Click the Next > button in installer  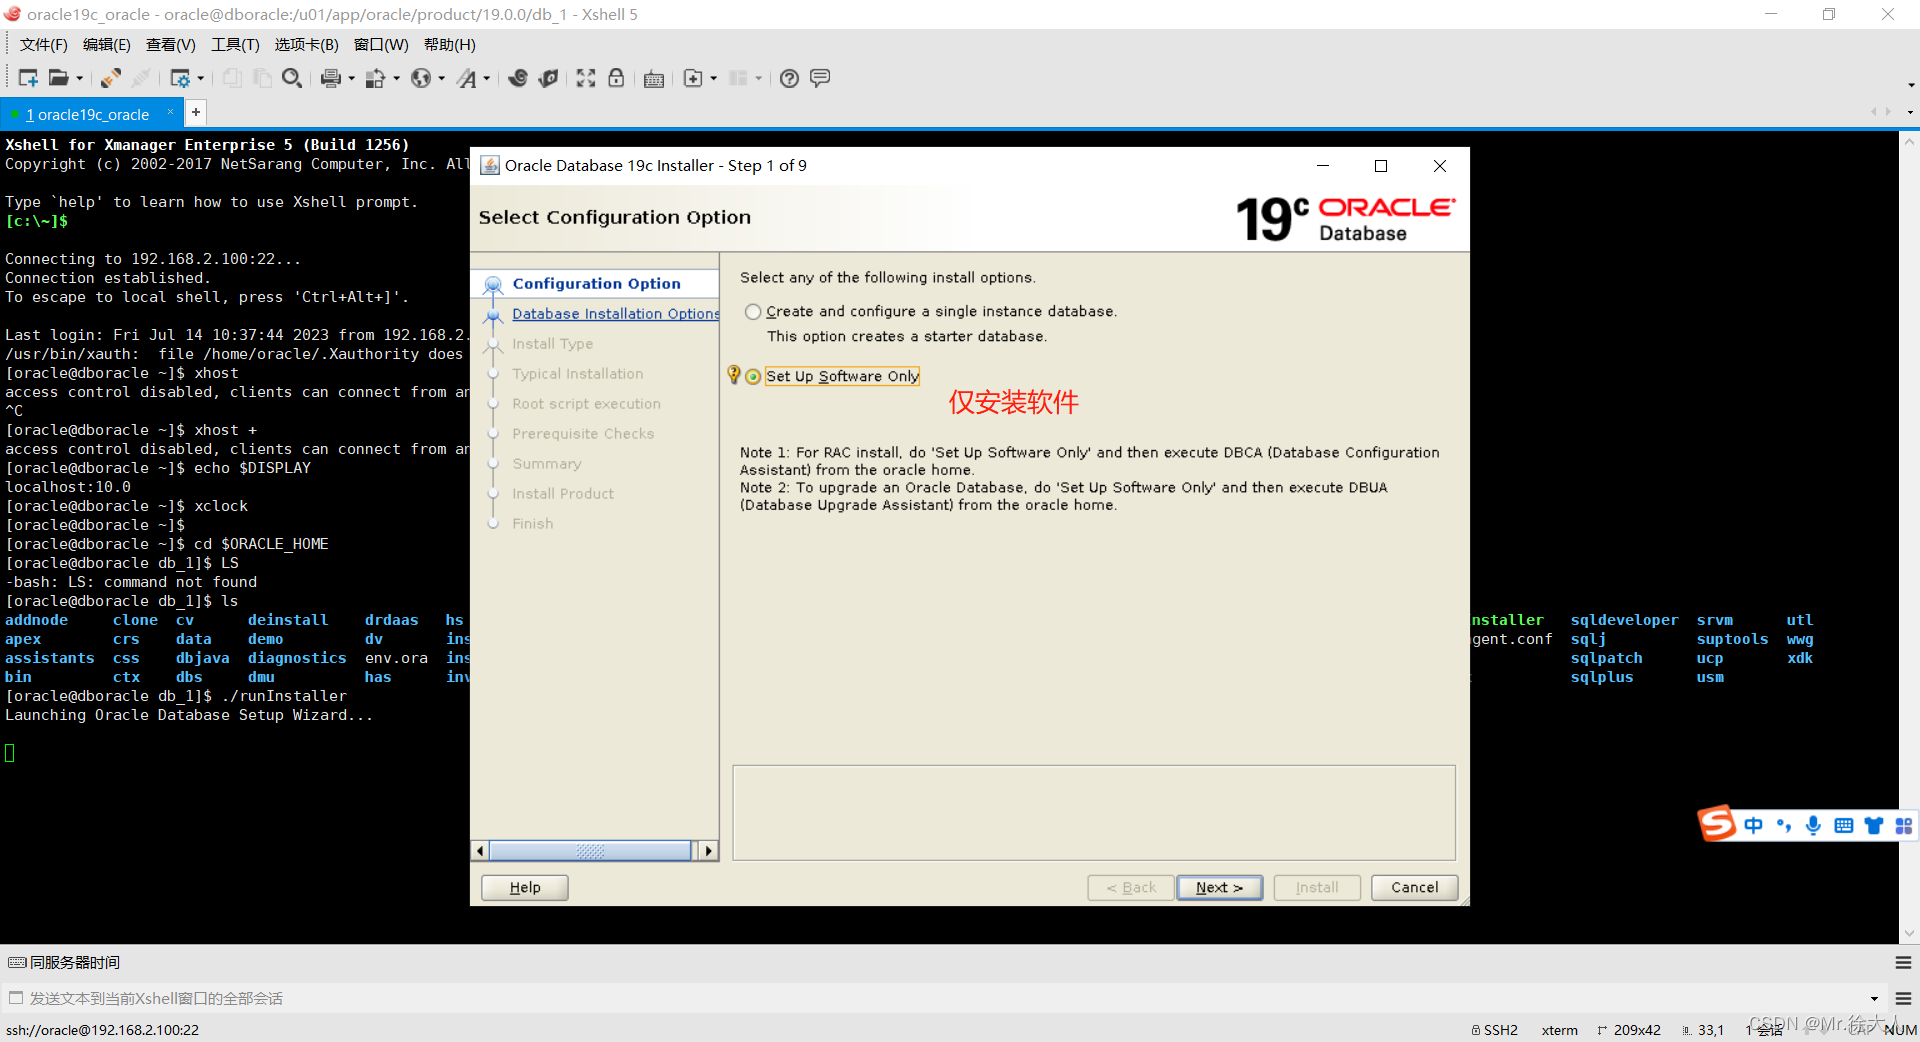(1219, 887)
